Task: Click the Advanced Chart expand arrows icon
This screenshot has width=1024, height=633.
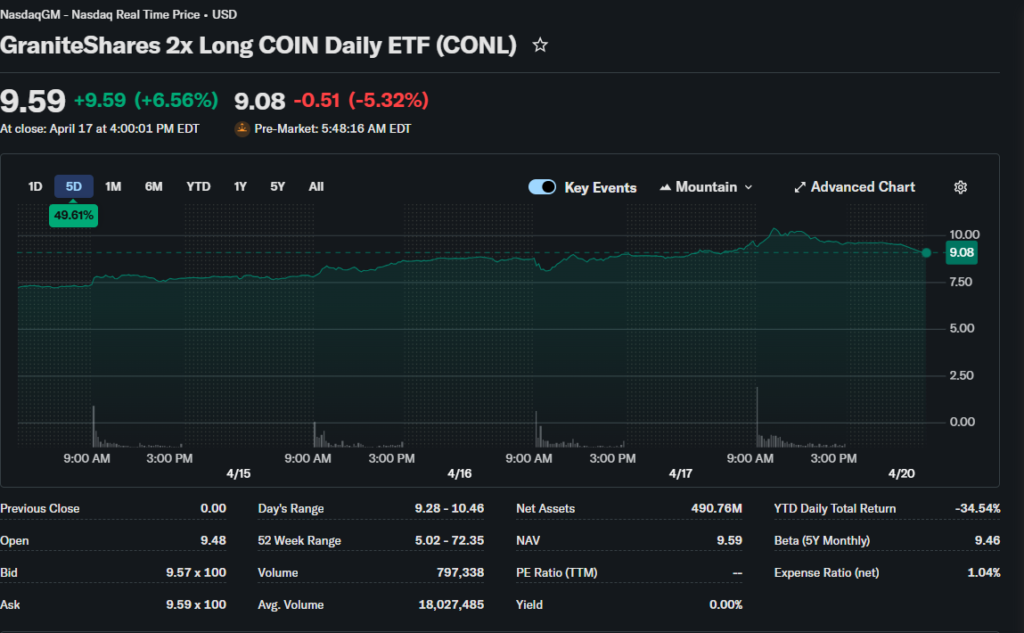Action: pos(800,187)
